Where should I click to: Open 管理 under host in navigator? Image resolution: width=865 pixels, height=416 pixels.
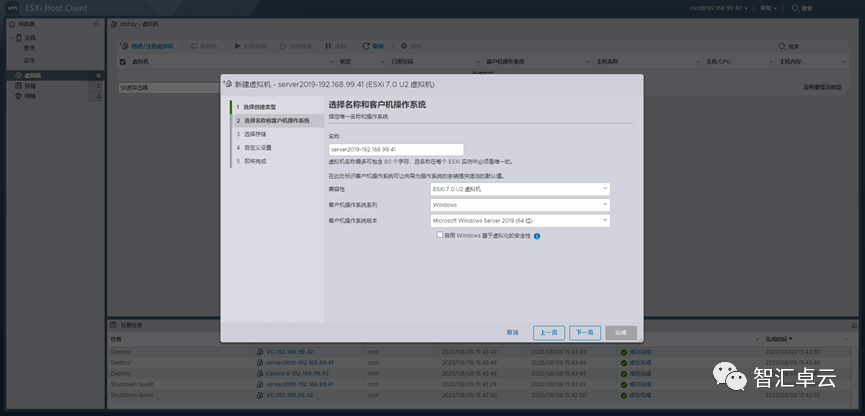(29, 49)
